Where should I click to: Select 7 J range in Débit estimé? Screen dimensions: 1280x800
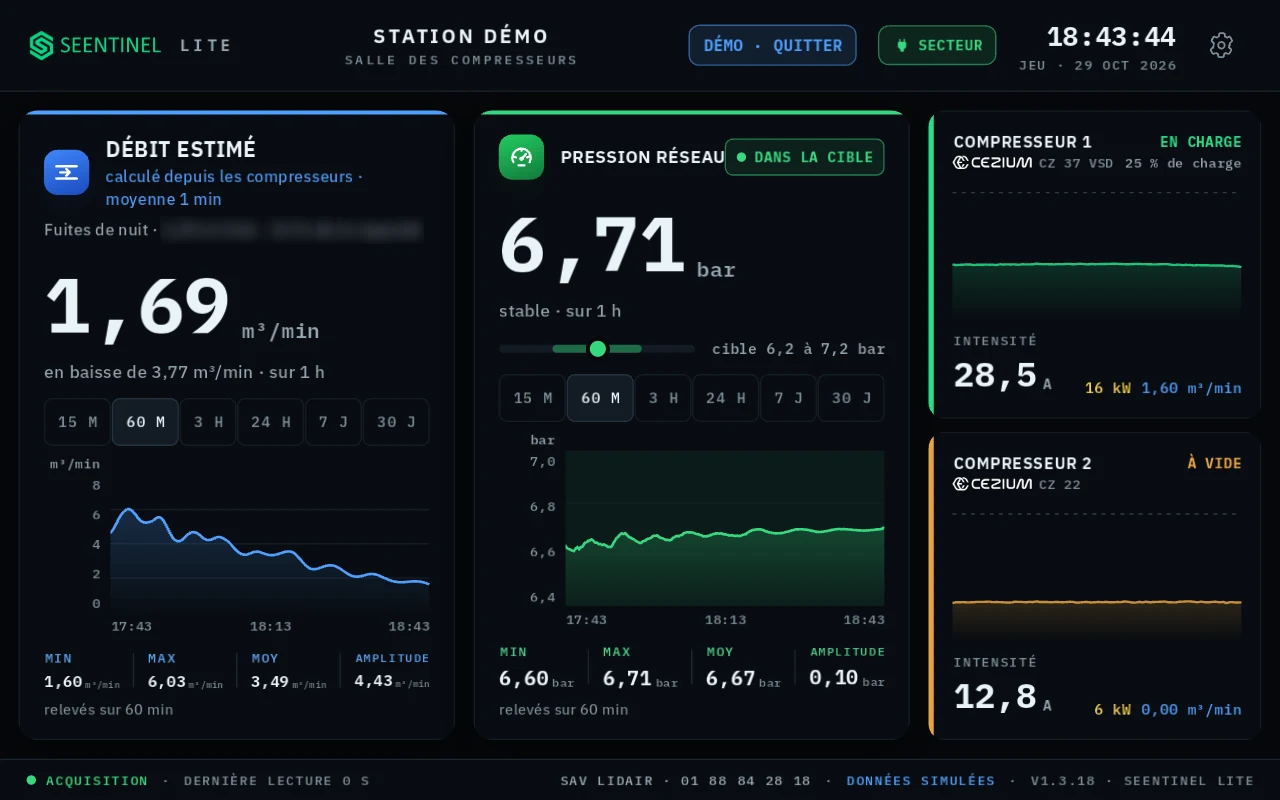[333, 422]
